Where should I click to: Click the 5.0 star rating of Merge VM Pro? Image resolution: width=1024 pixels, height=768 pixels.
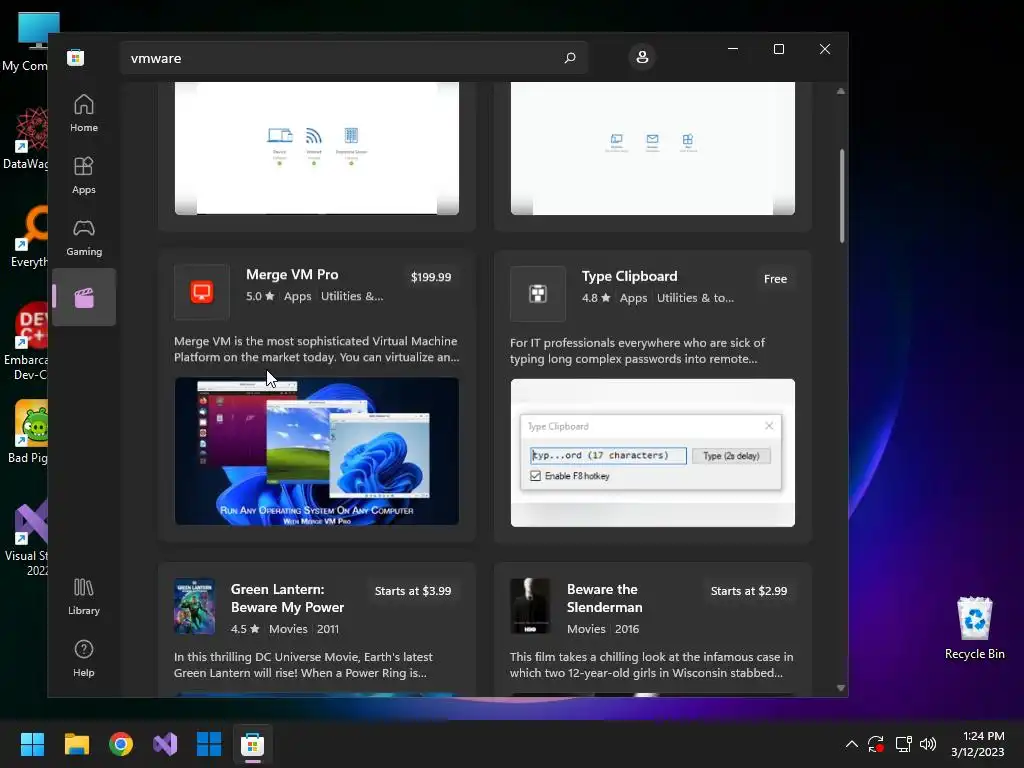(x=260, y=296)
